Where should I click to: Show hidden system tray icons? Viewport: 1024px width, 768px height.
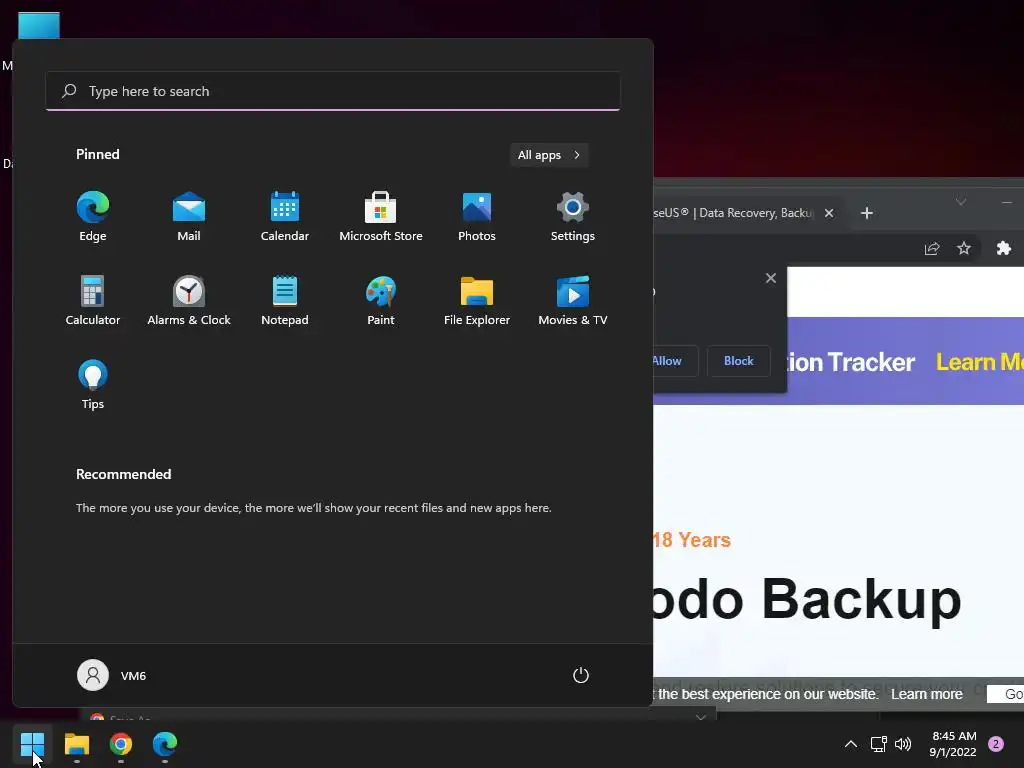pos(850,744)
